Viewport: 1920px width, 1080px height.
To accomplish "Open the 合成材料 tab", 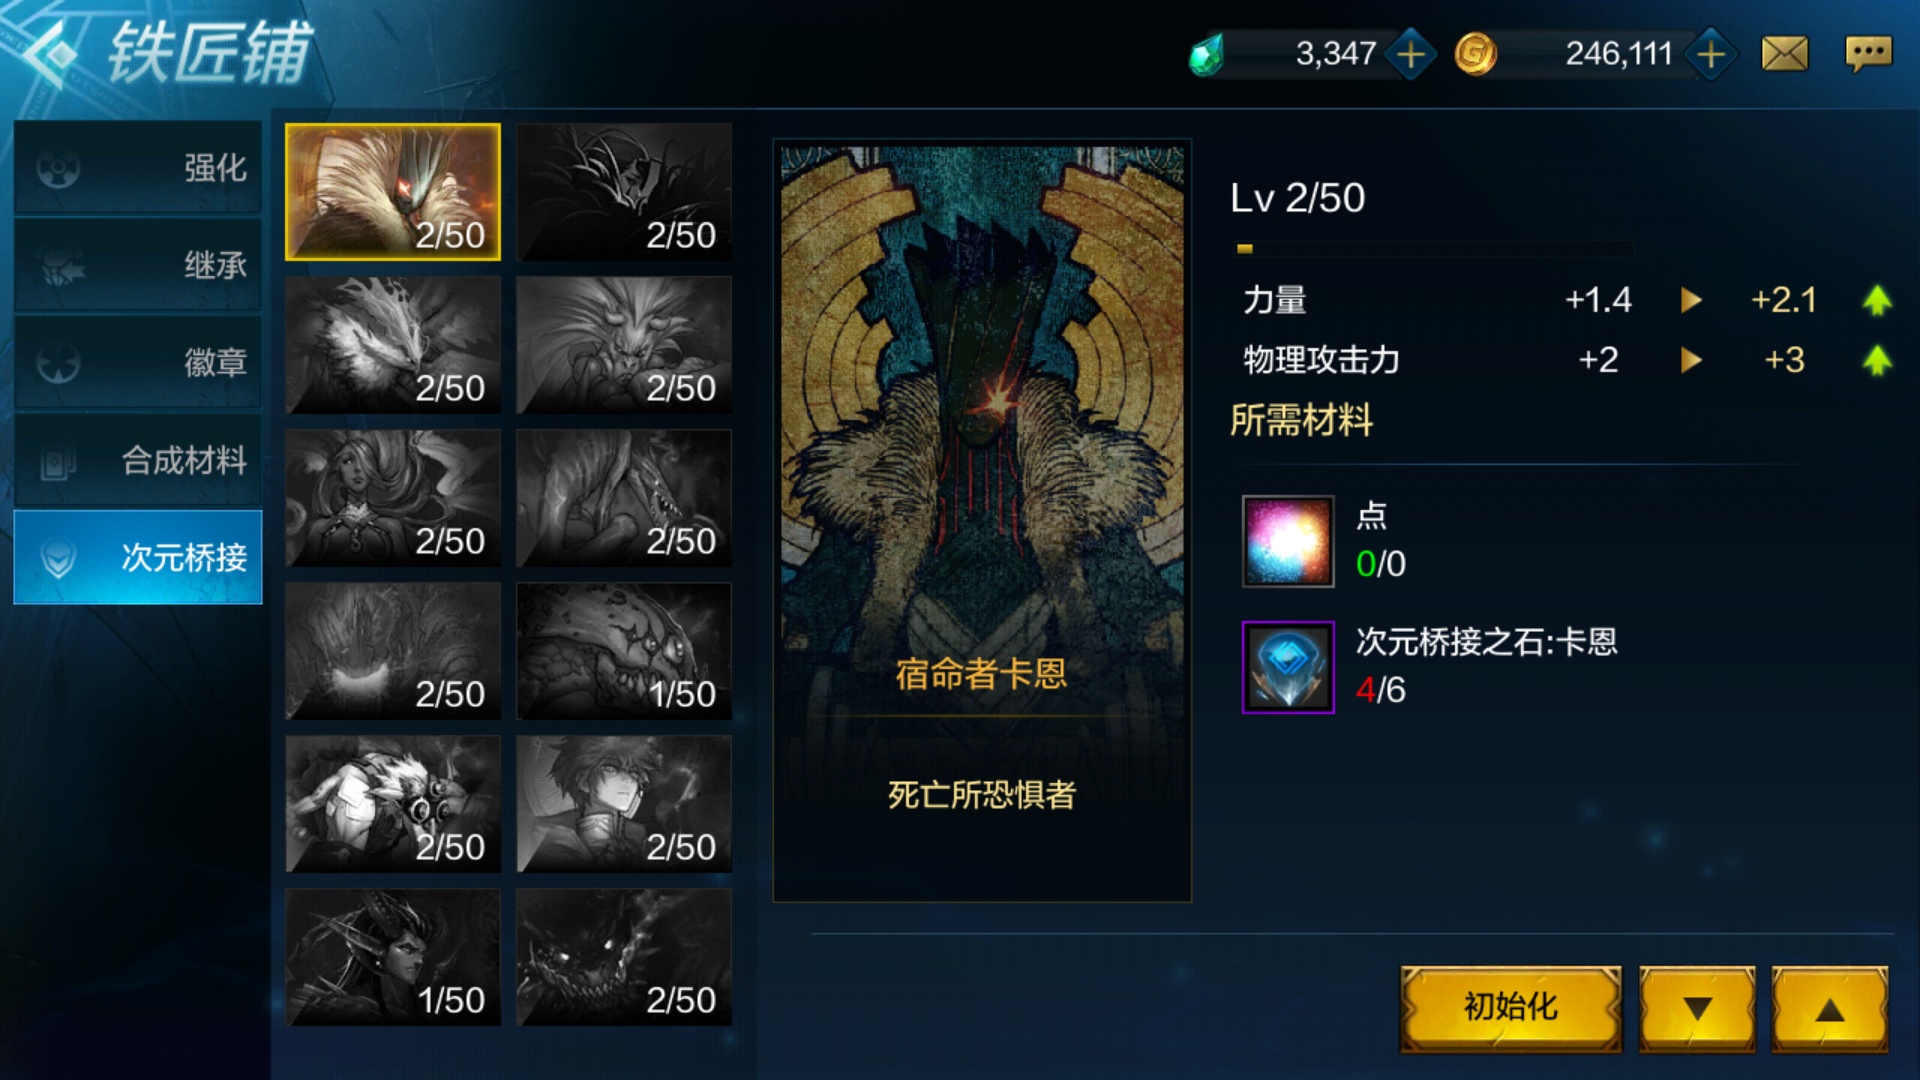I will pyautogui.click(x=138, y=460).
